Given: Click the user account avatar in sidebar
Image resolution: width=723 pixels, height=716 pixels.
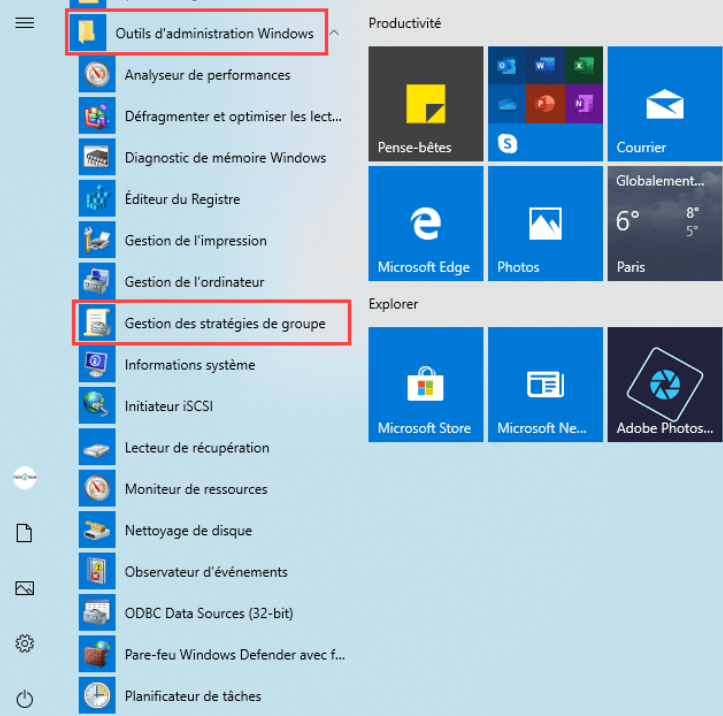Looking at the screenshot, I should 24,477.
